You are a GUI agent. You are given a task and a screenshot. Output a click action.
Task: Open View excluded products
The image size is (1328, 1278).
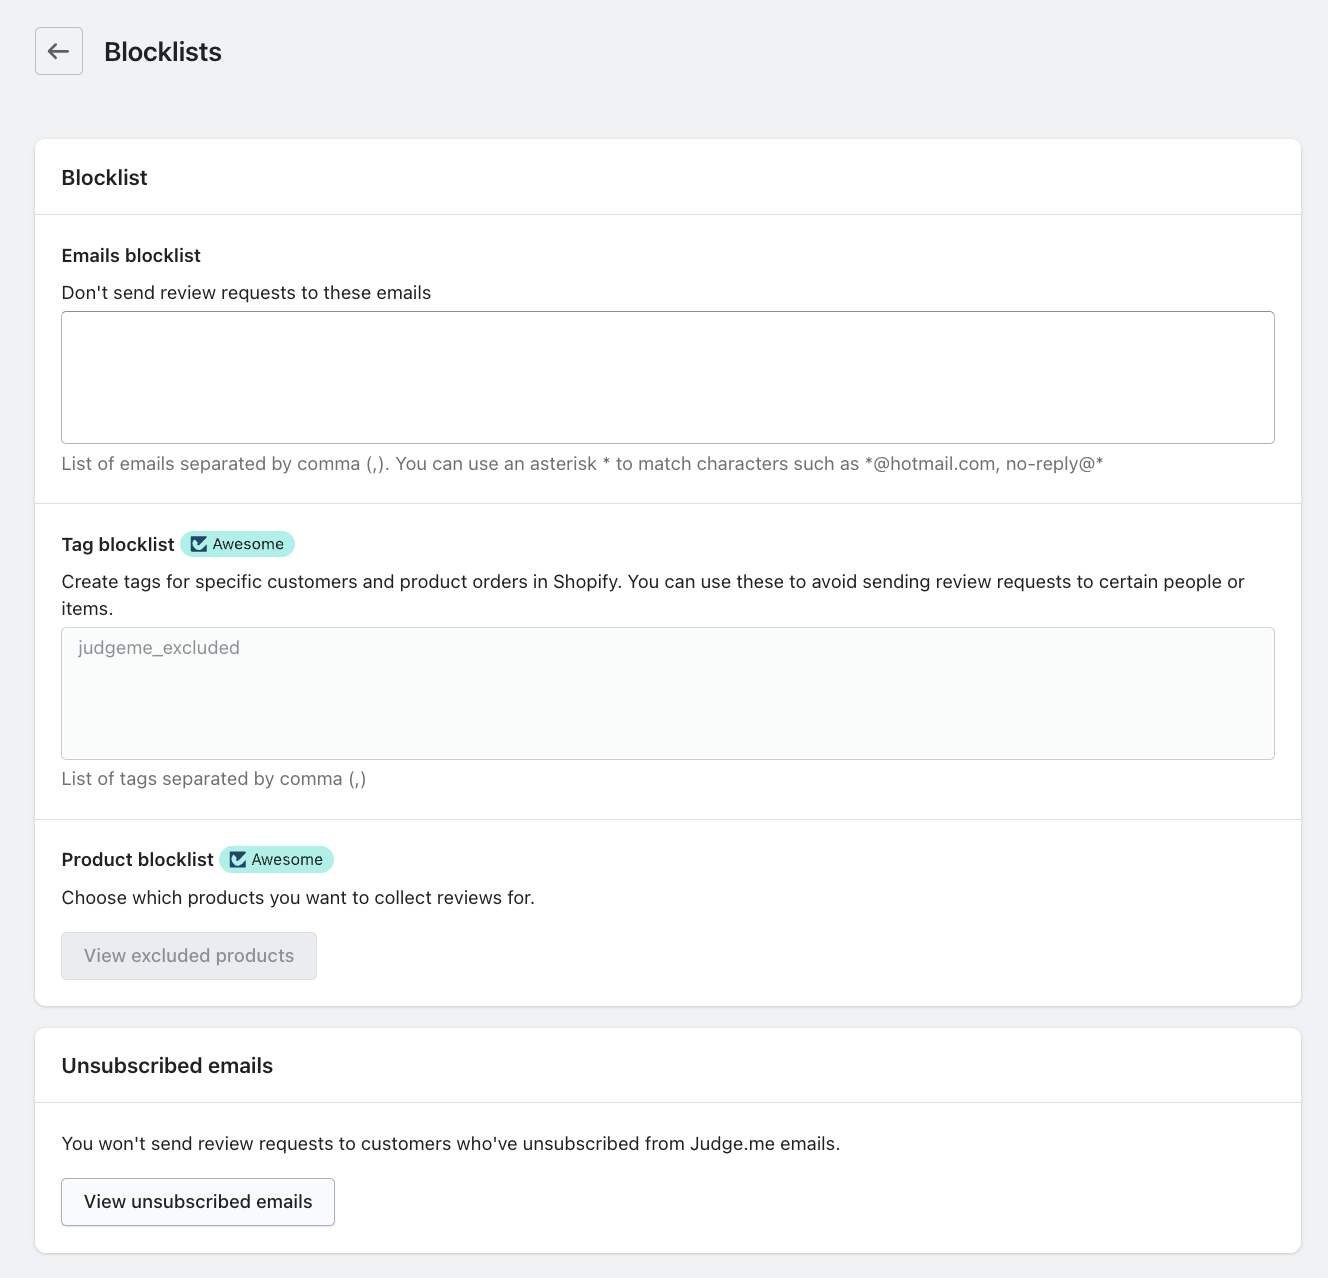[x=189, y=956]
